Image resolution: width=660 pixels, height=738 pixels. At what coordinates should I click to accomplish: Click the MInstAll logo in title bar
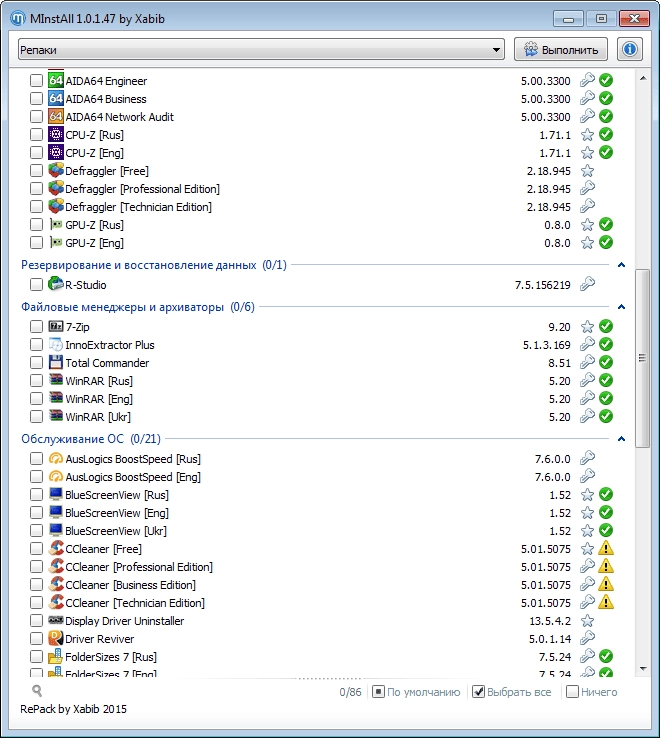point(17,18)
